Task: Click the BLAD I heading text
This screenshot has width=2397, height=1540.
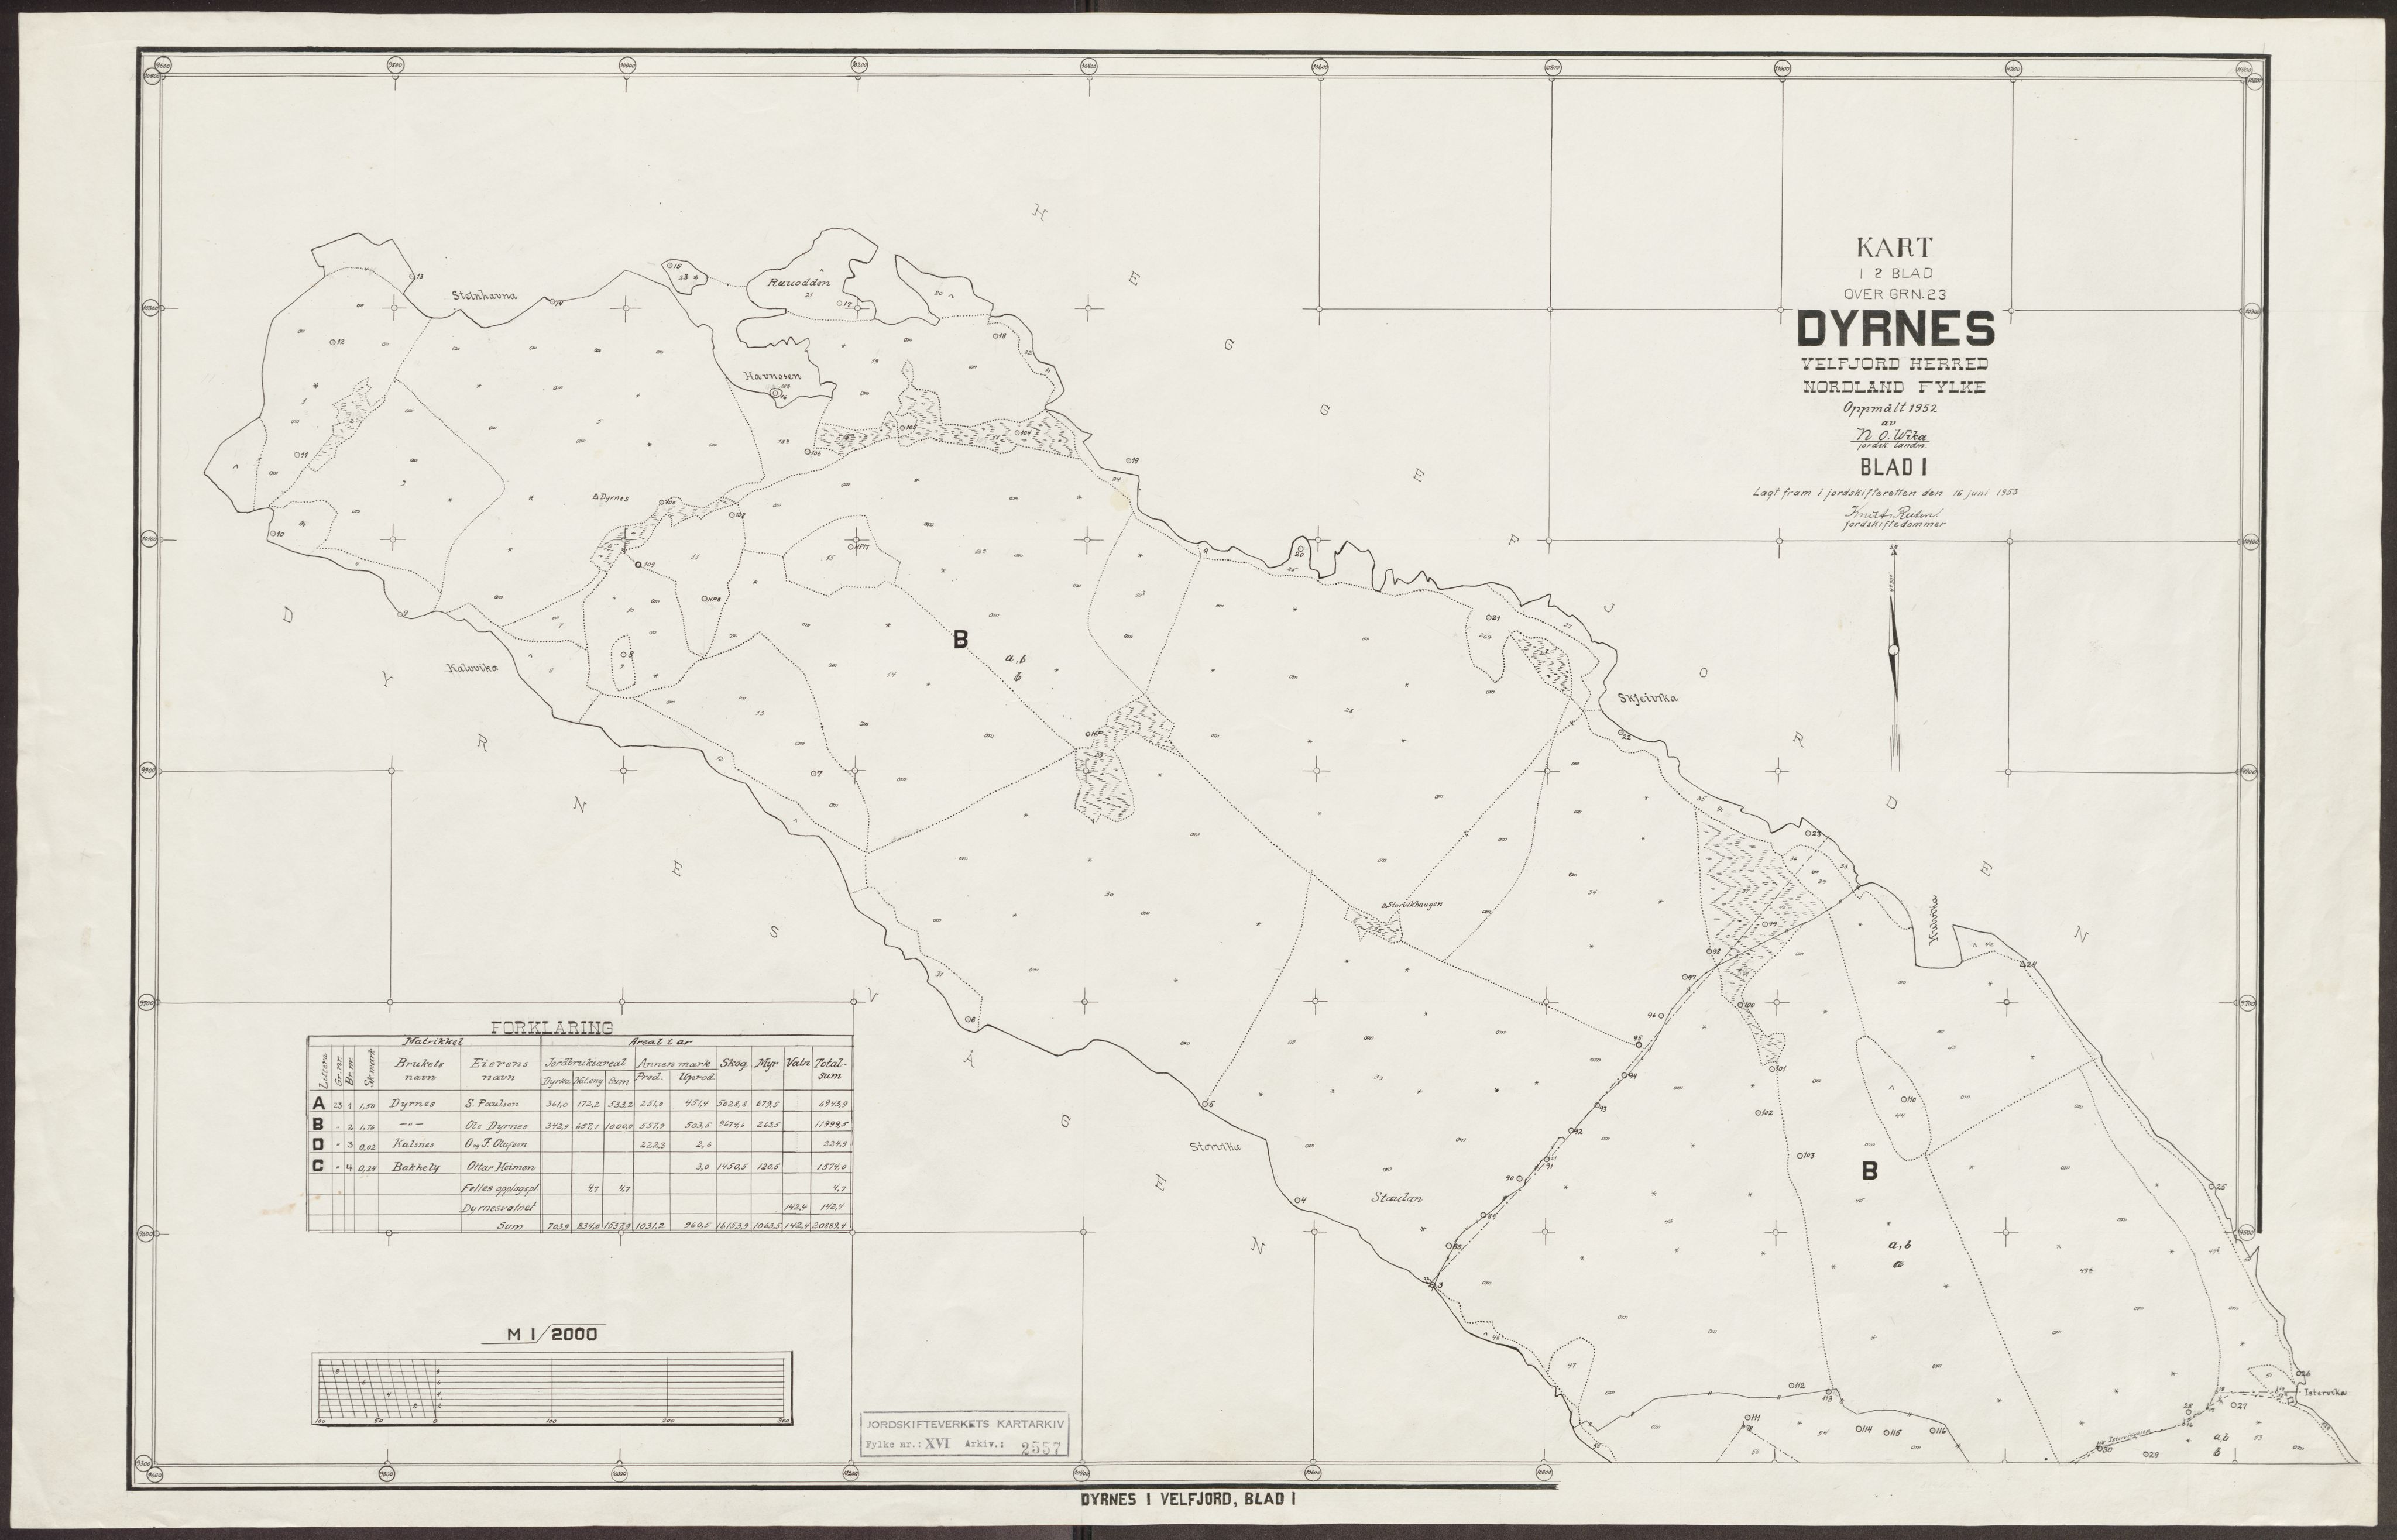Action: coord(1893,466)
